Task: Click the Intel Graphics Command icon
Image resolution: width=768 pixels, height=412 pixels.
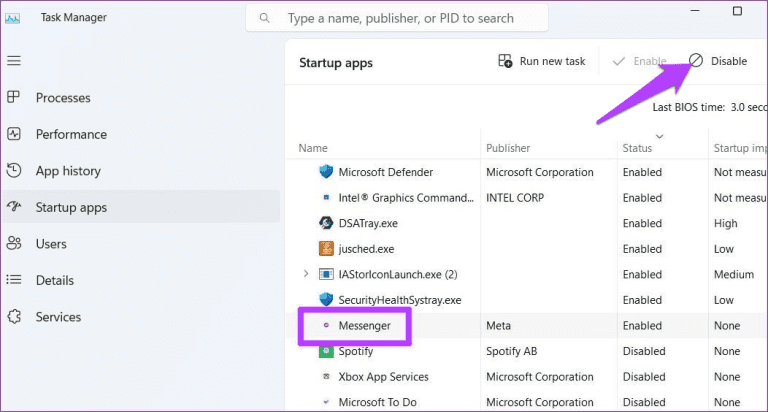Action: pos(326,197)
